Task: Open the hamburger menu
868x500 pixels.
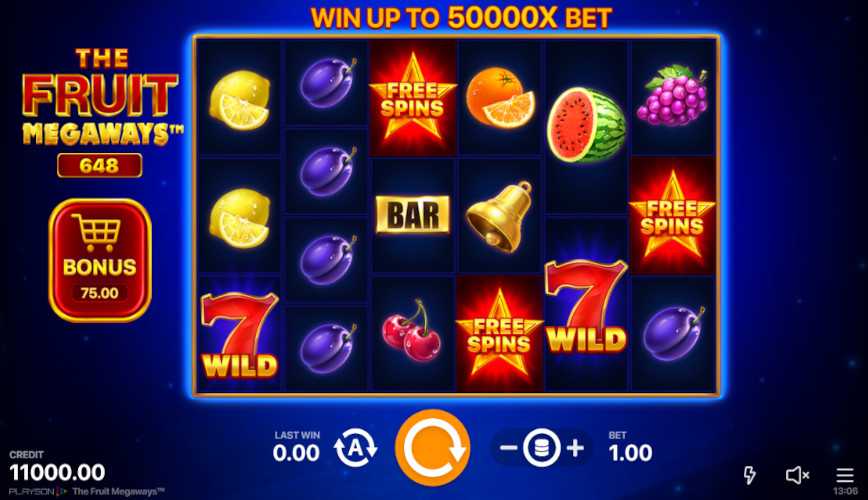Action: coord(845,475)
